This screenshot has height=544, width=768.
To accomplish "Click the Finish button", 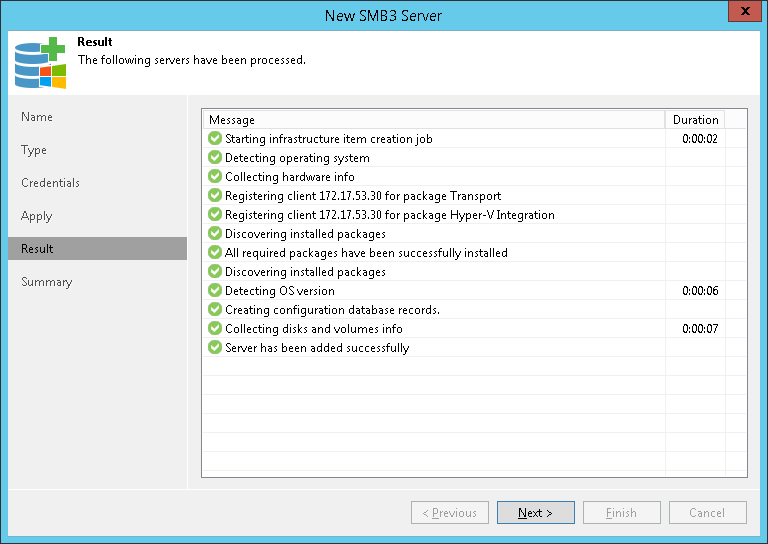I will [x=622, y=513].
